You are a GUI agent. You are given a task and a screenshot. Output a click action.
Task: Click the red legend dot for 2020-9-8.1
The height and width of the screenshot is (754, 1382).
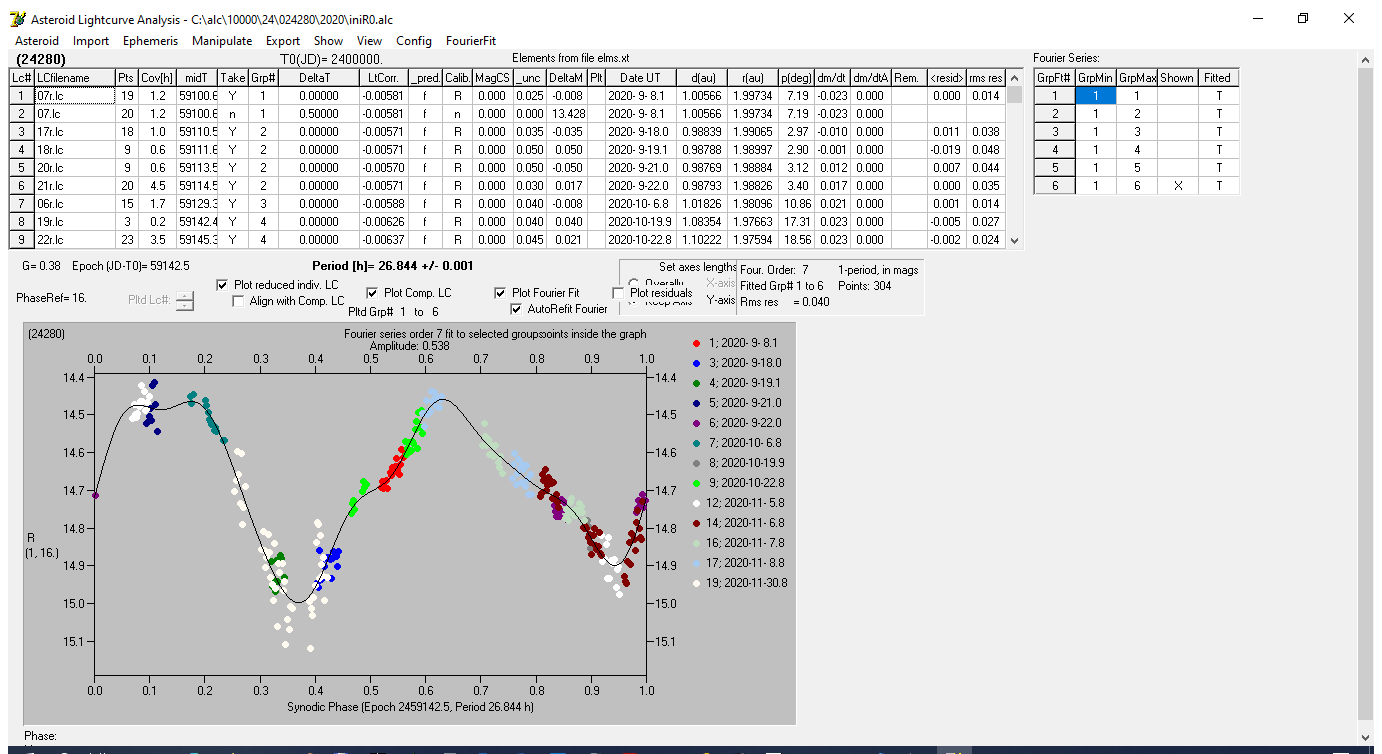[x=696, y=343]
